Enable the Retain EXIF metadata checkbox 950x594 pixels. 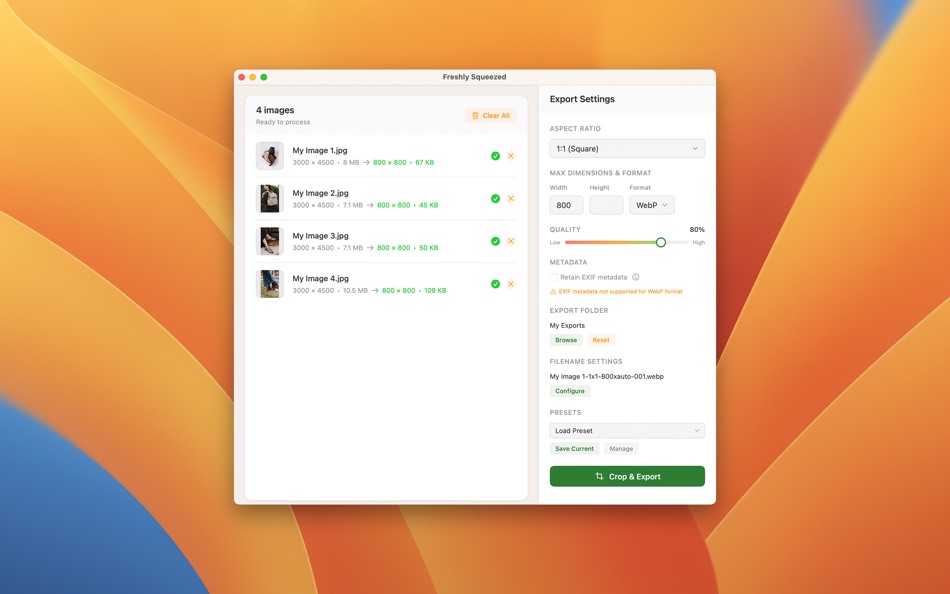click(553, 277)
